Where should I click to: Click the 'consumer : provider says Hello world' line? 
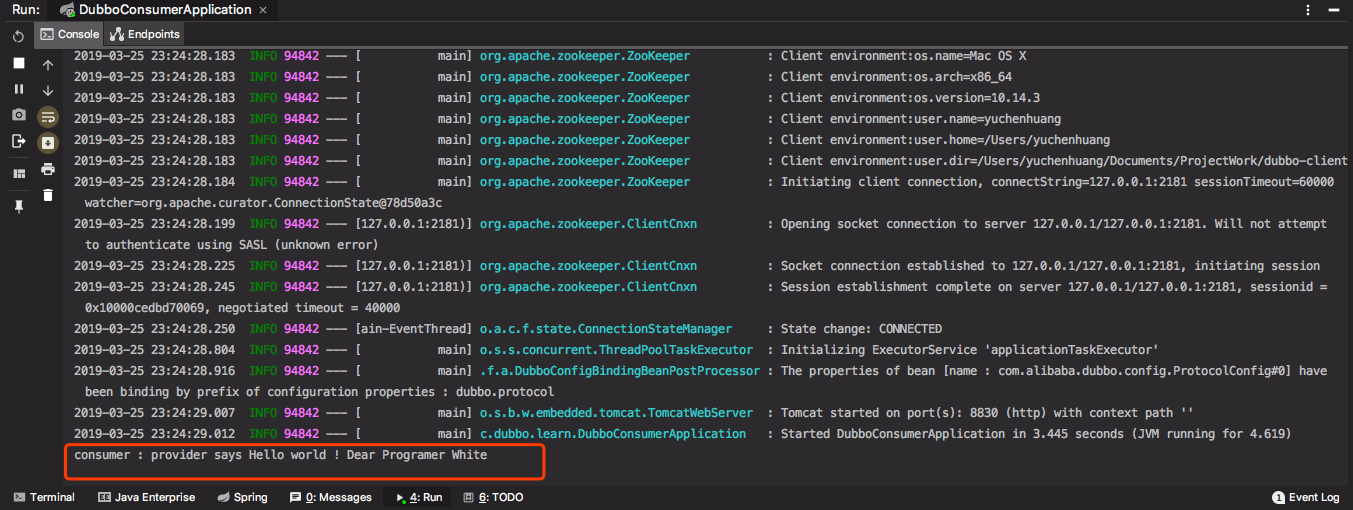(281, 455)
